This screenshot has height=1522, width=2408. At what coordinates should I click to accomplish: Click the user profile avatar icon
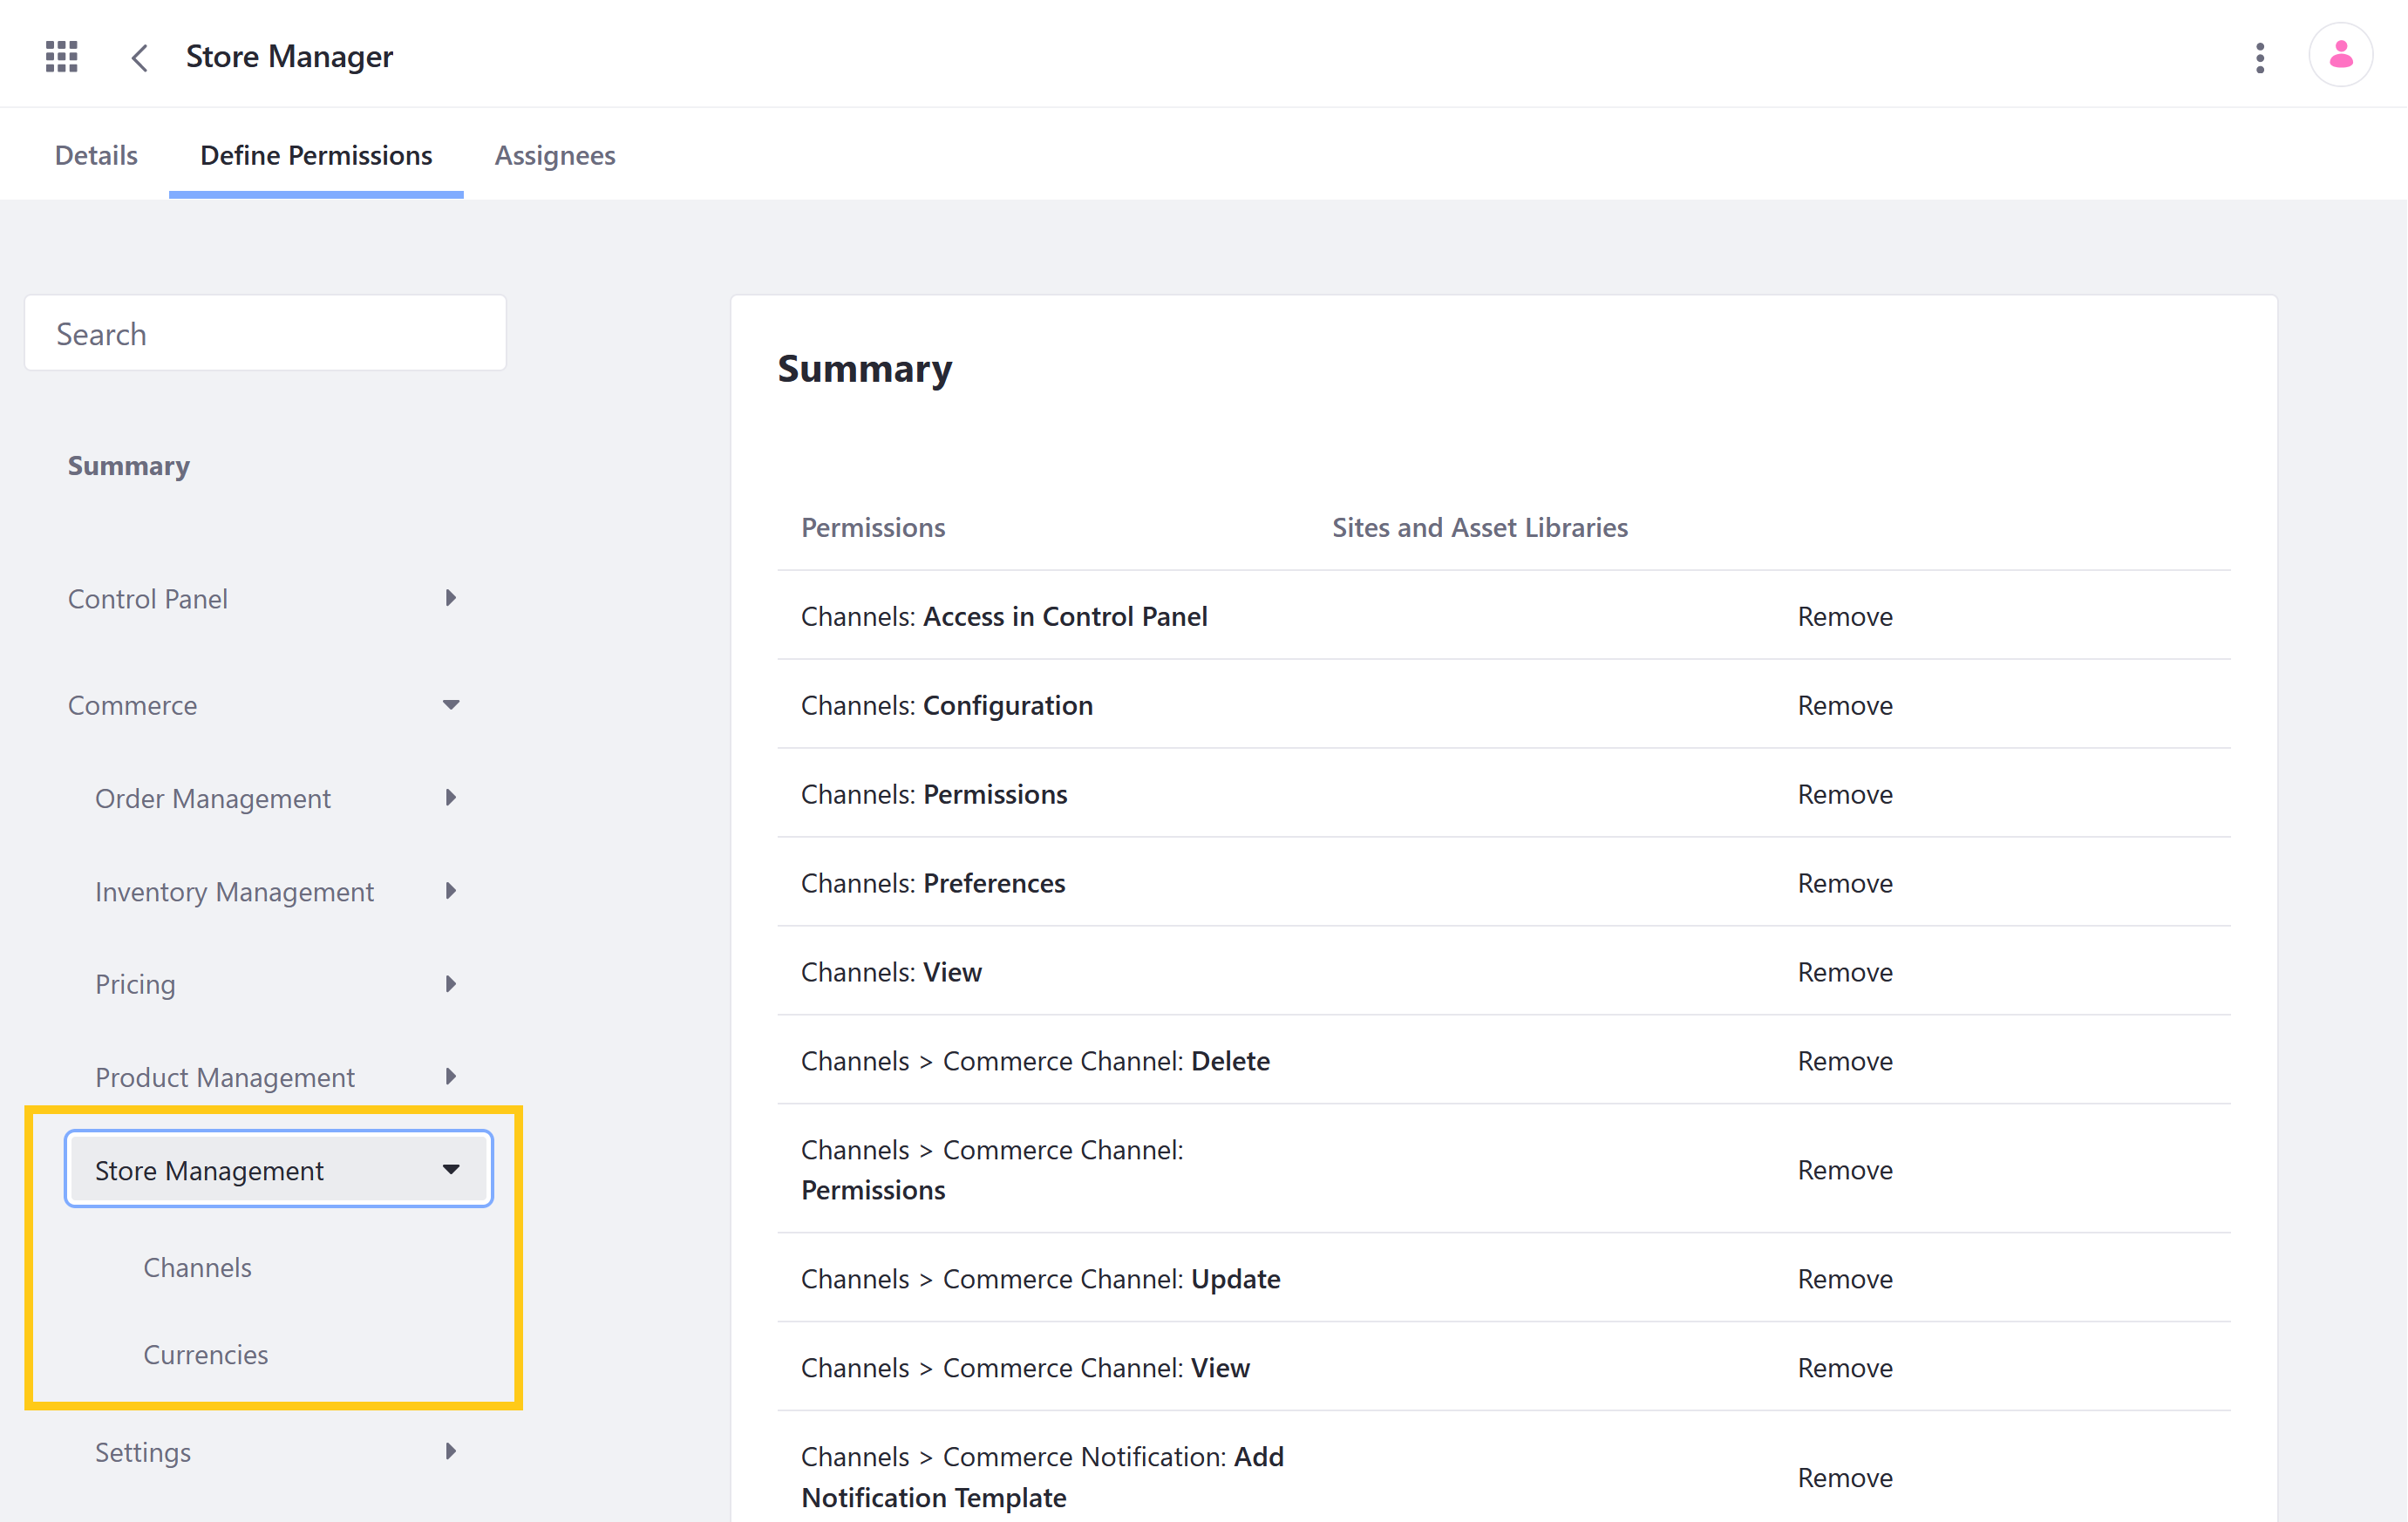click(x=2342, y=54)
